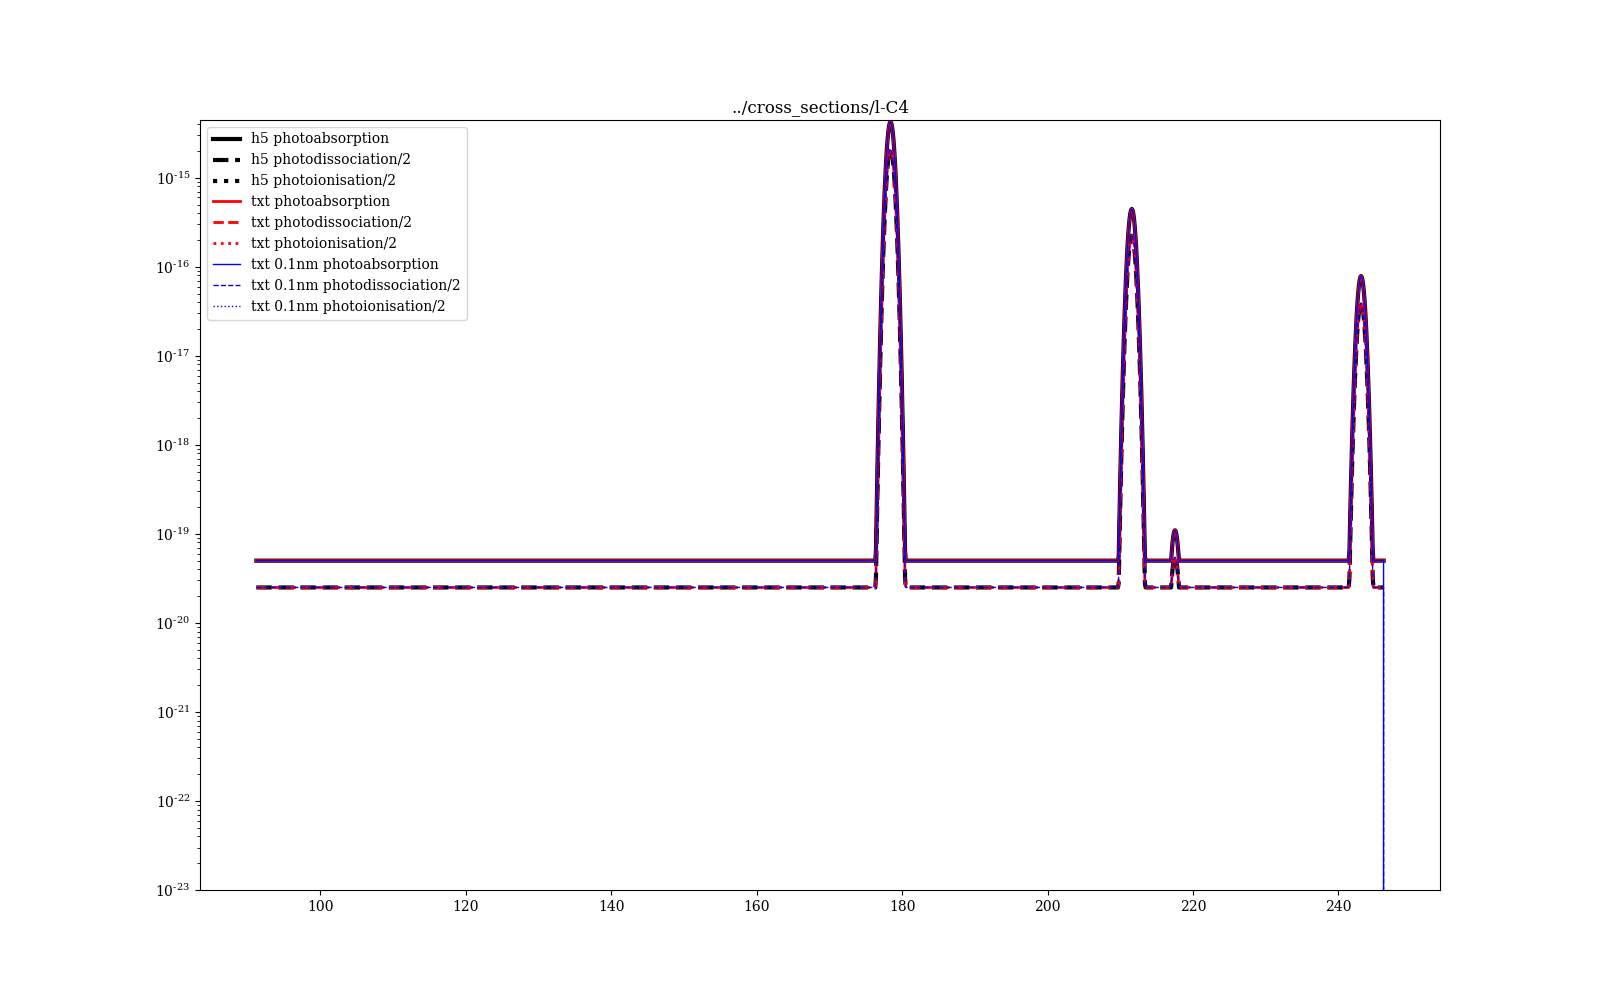Click x-axis tick label 100
The height and width of the screenshot is (1000, 1600).
tap(320, 906)
